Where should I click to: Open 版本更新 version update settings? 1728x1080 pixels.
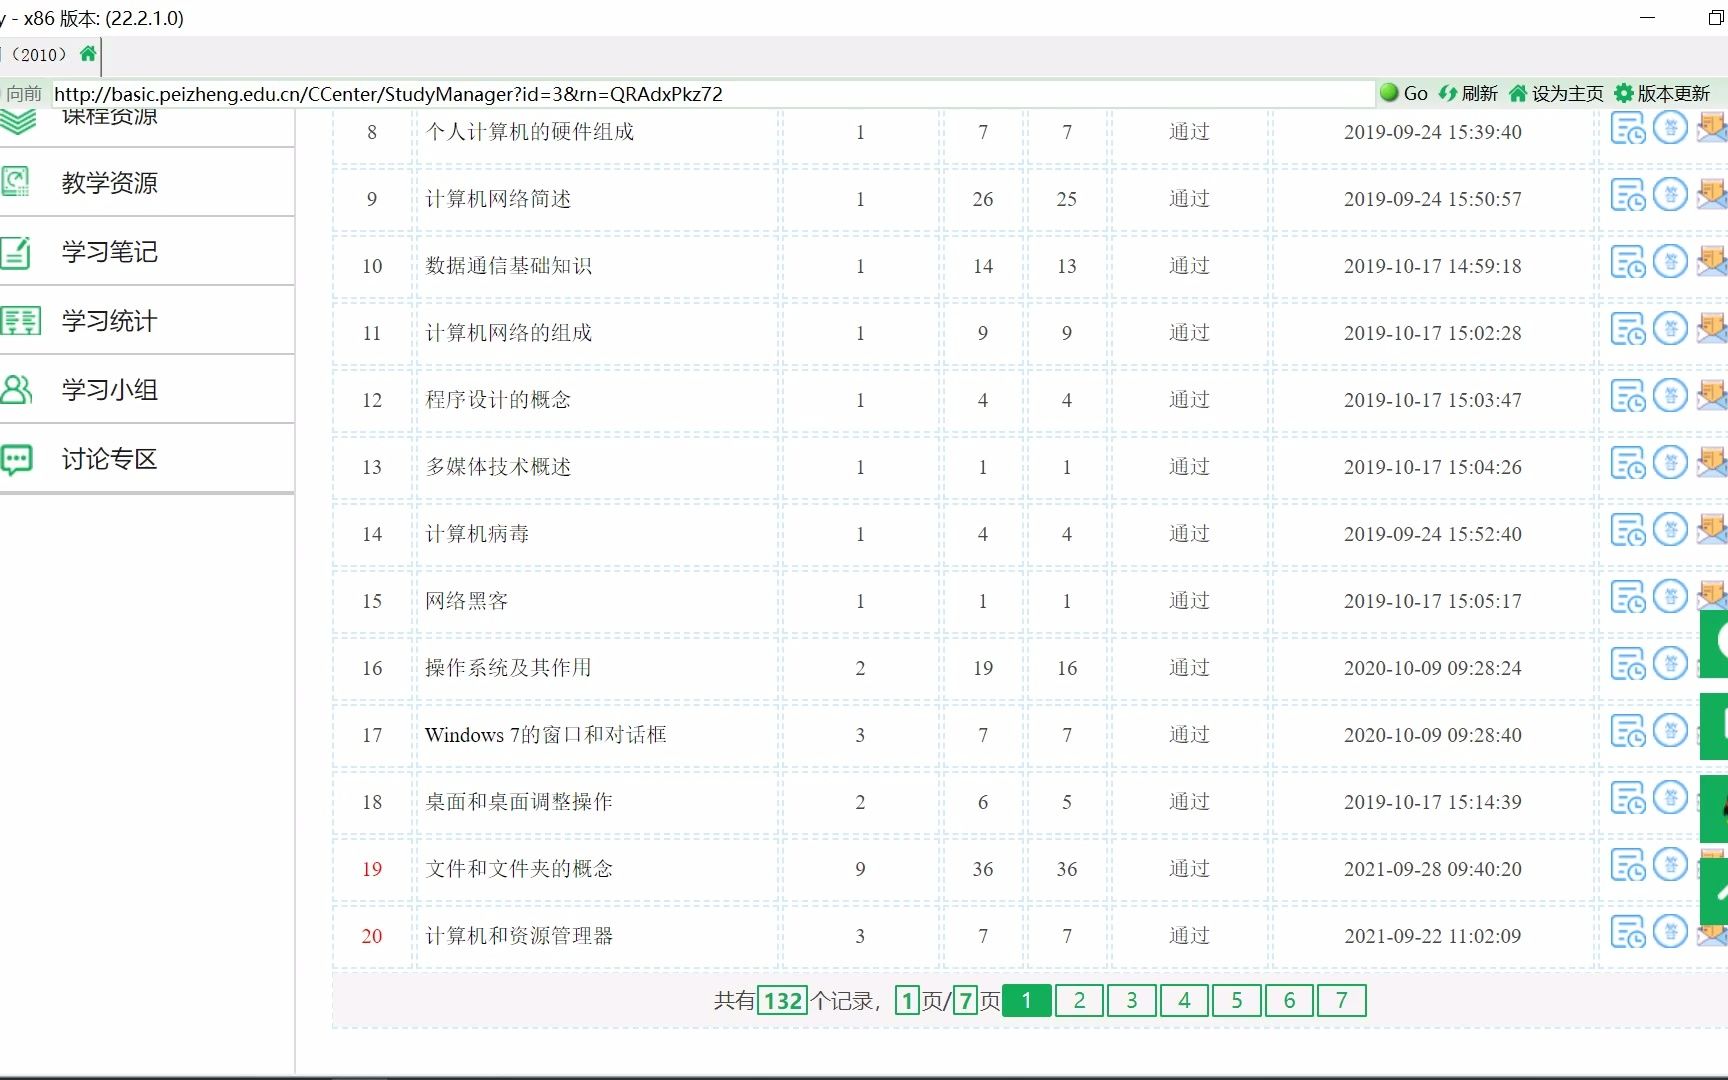click(1666, 93)
